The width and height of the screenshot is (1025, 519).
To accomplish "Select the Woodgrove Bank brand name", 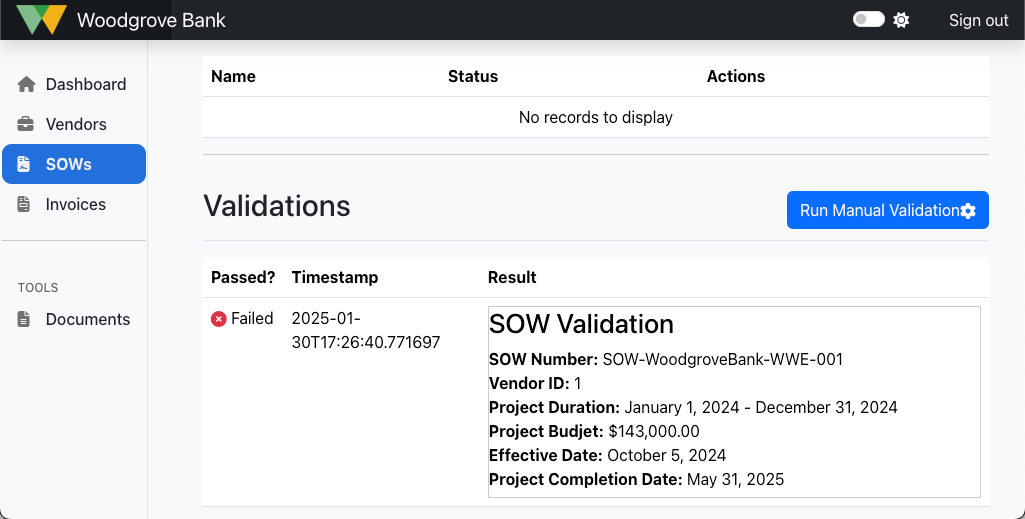I will (x=151, y=20).
